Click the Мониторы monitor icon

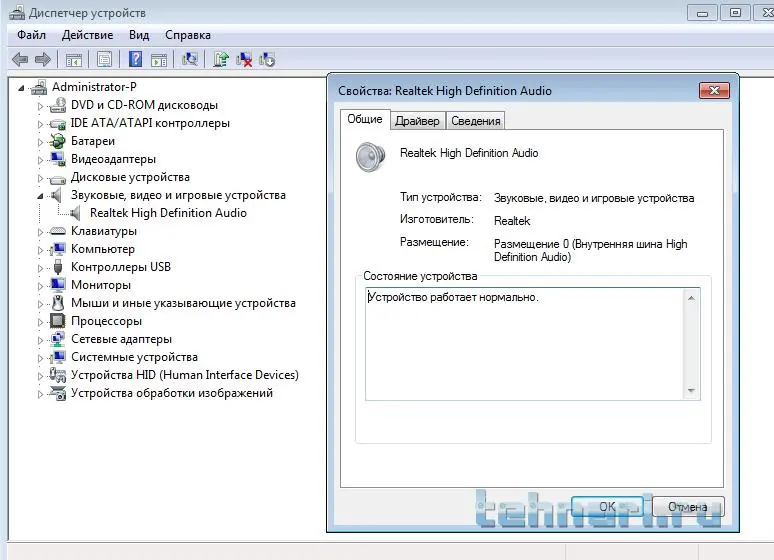point(58,285)
